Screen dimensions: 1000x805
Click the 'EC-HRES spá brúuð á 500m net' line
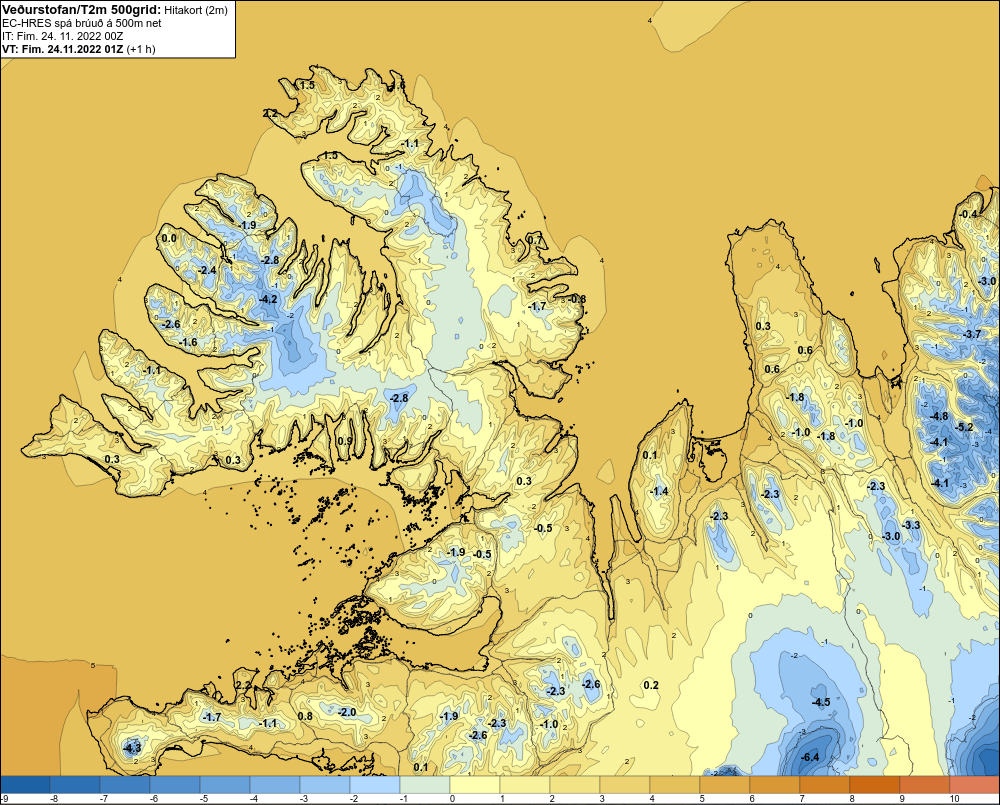[82, 23]
